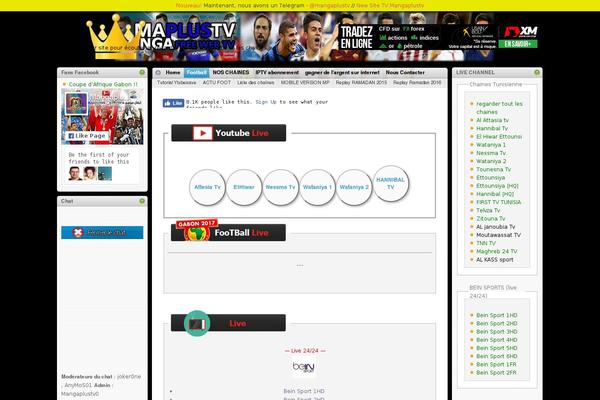Image resolution: width=600 pixels, height=400 pixels.
Task: Click the Gabon 2017 Football Live badge
Action: click(197, 230)
